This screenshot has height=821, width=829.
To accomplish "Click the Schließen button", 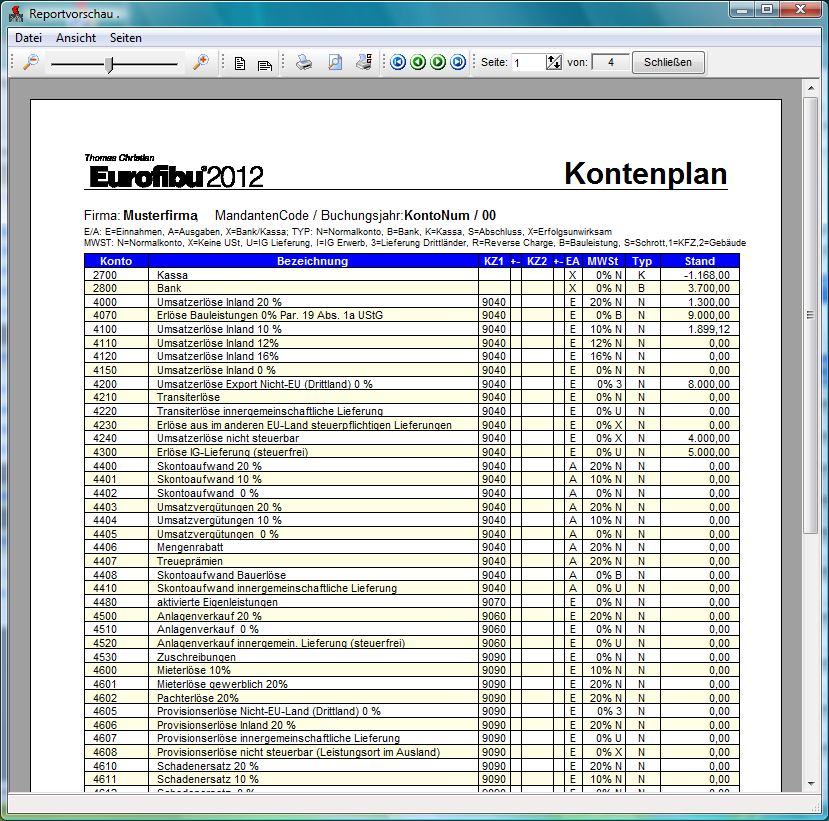I will (x=668, y=62).
